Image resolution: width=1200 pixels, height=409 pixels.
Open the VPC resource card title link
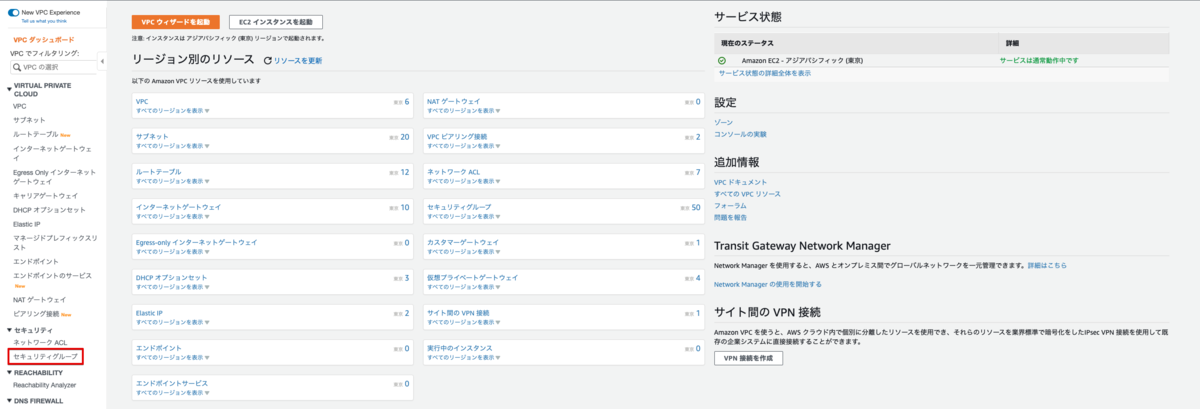point(141,101)
